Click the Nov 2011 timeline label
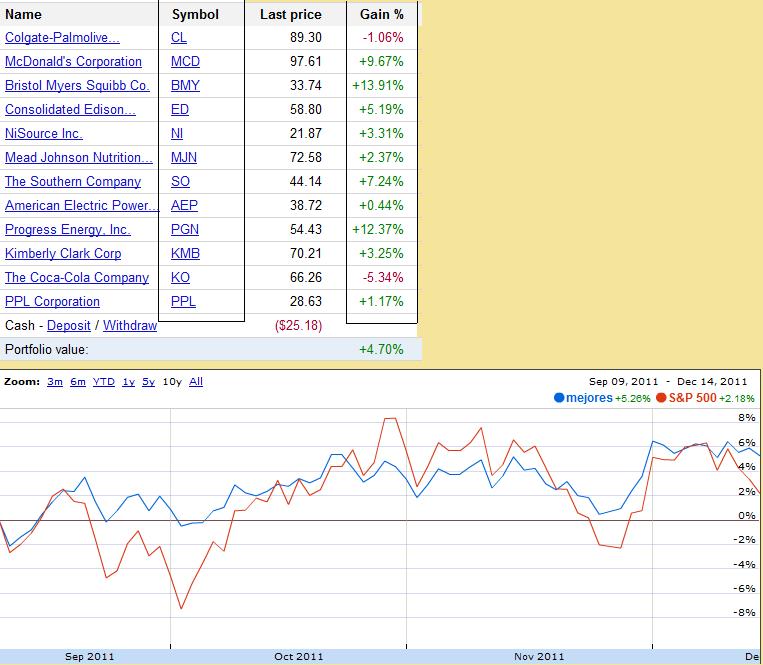 (539, 657)
